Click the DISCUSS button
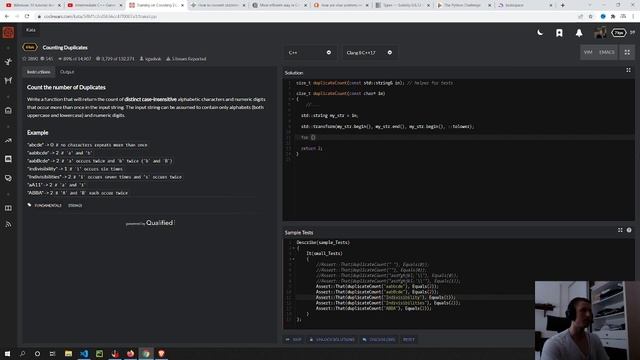Screen dimensions: 640x360 point(379,340)
